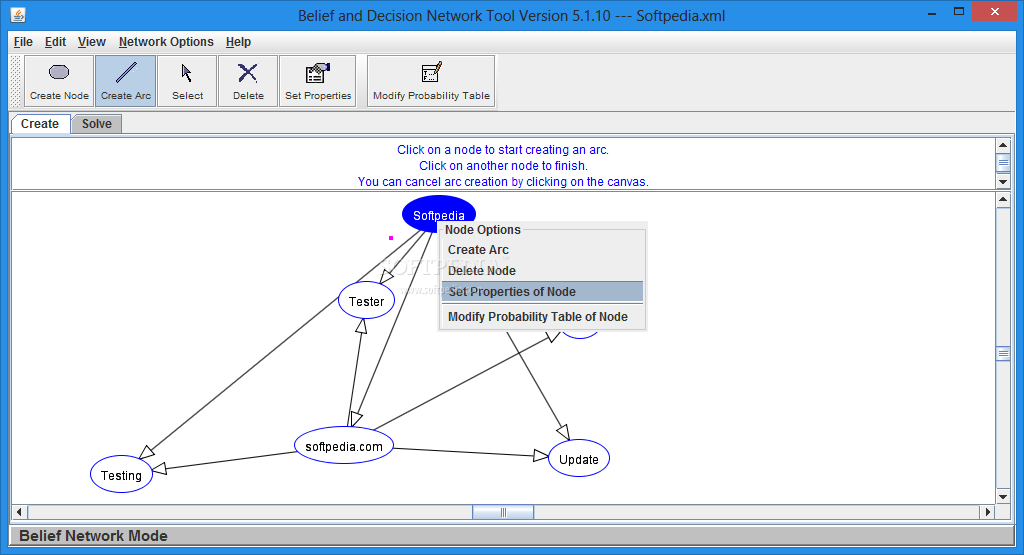Click message panel scroll up arrow
1024x555 pixels.
(x=1003, y=145)
